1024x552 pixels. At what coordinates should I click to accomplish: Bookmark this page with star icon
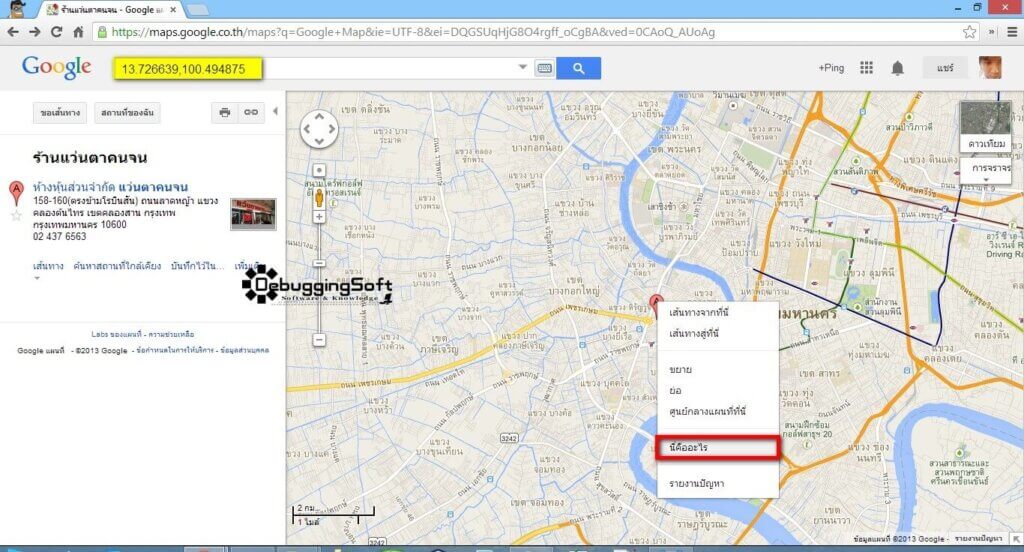pyautogui.click(x=970, y=32)
